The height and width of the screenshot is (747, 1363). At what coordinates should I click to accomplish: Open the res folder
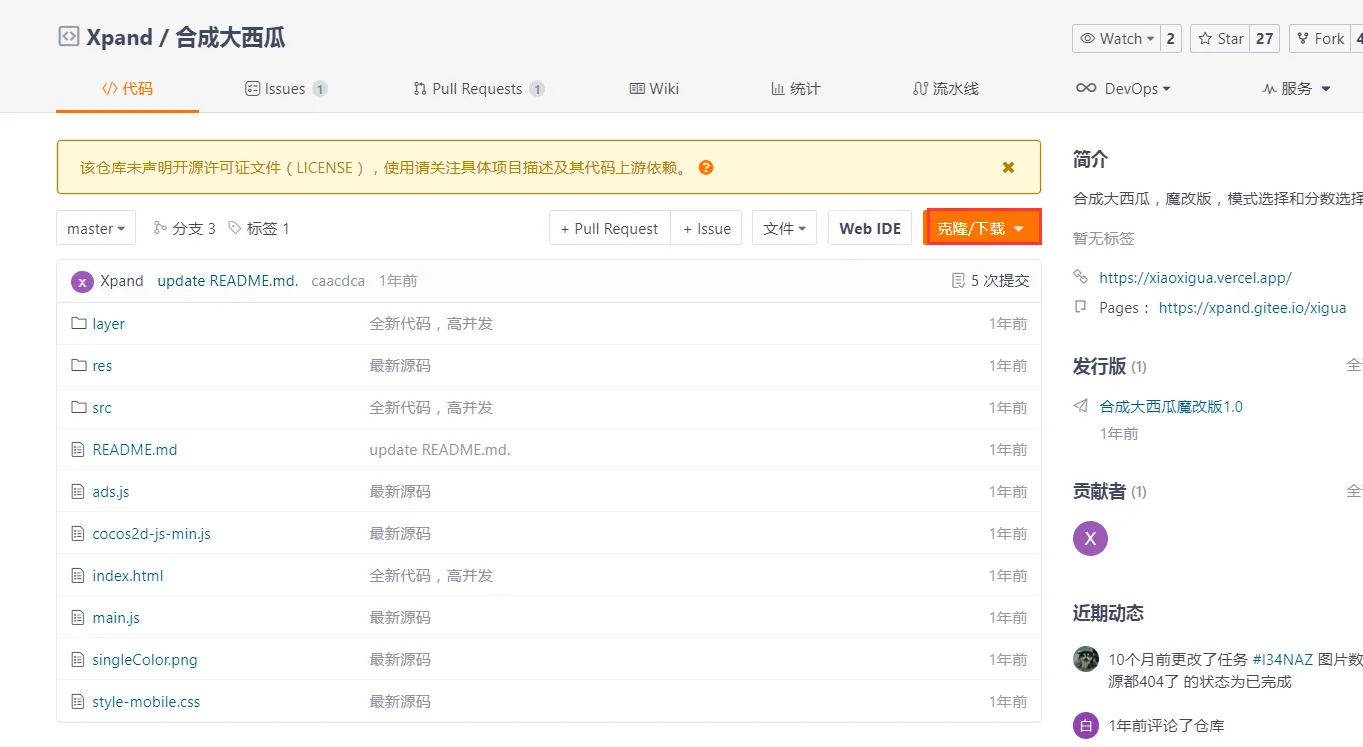coord(102,366)
